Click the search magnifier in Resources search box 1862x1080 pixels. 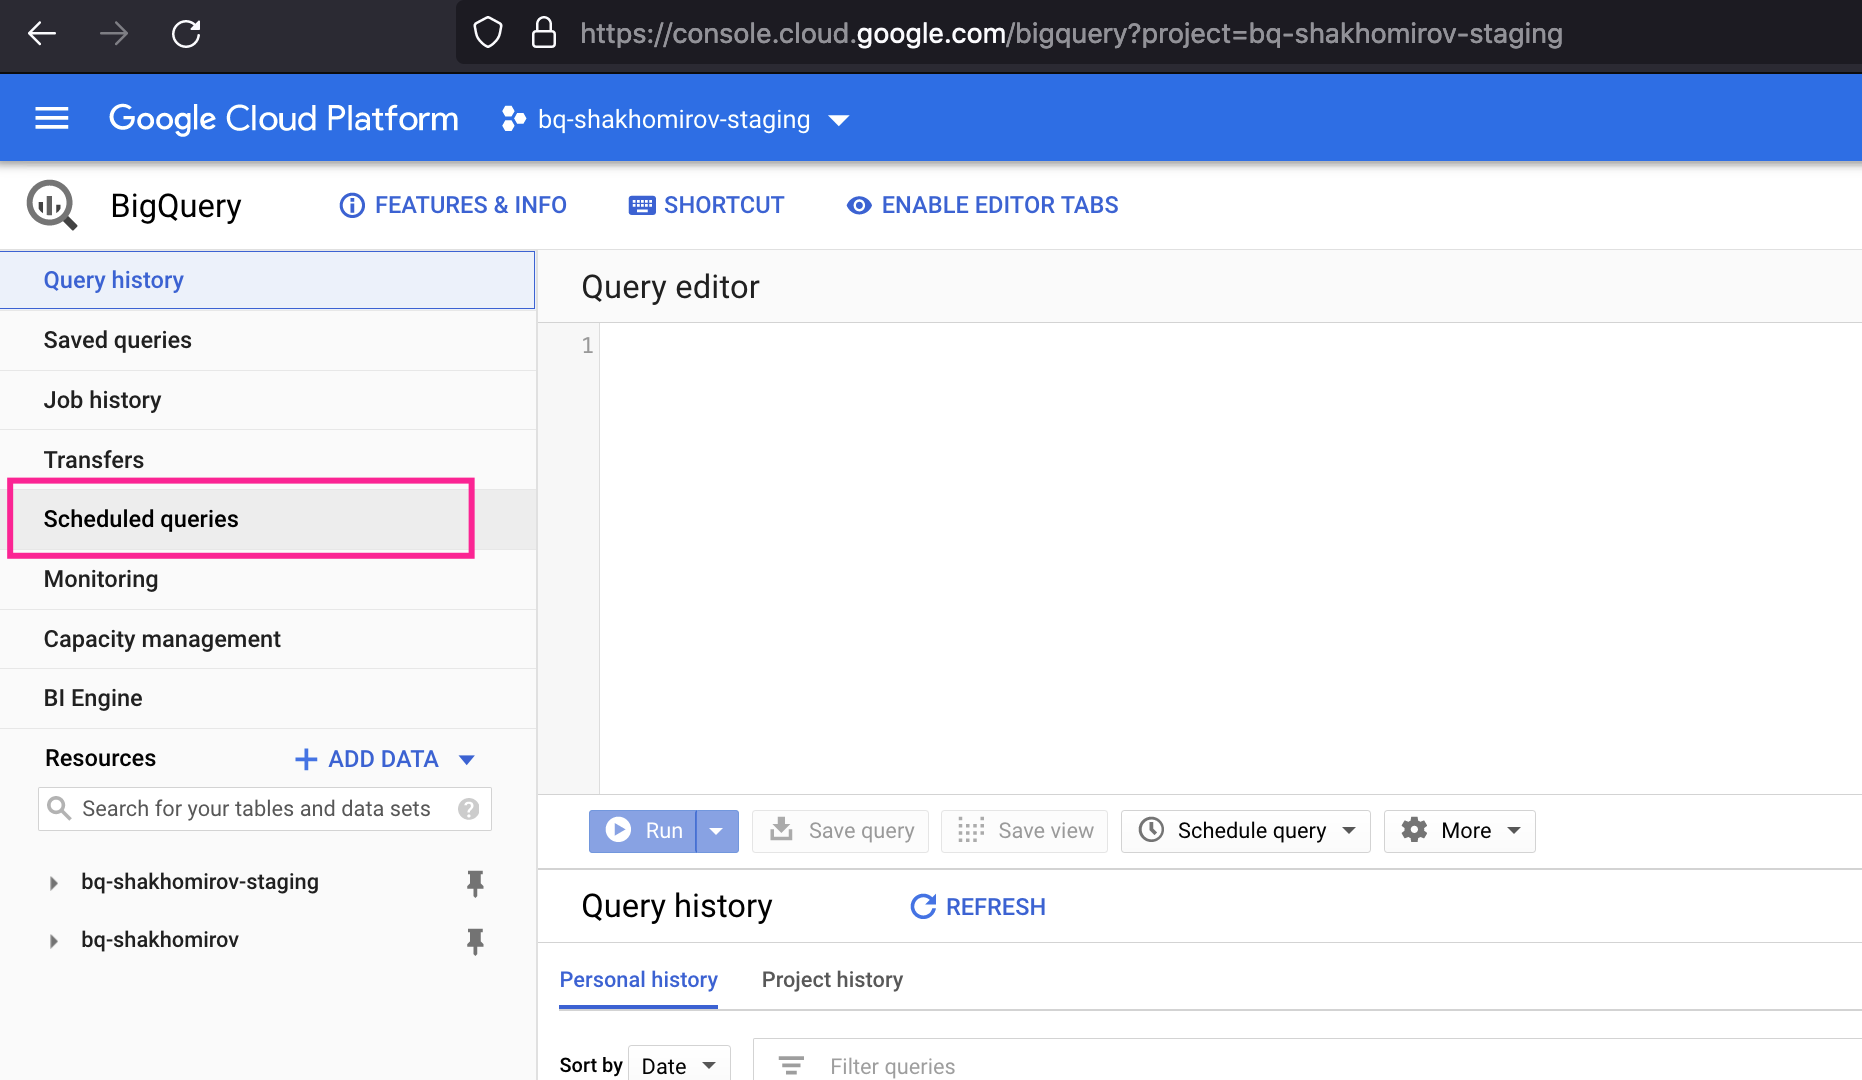click(59, 808)
